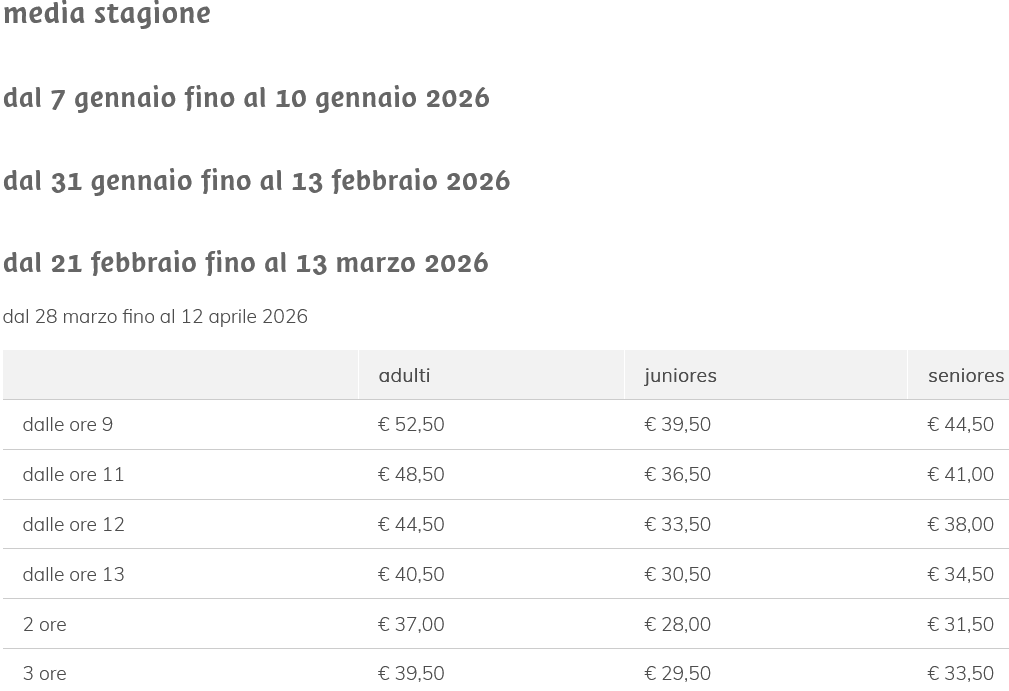Select the seniores price € 38,00
Image resolution: width=1009 pixels, height=691 pixels.
pyautogui.click(x=960, y=524)
